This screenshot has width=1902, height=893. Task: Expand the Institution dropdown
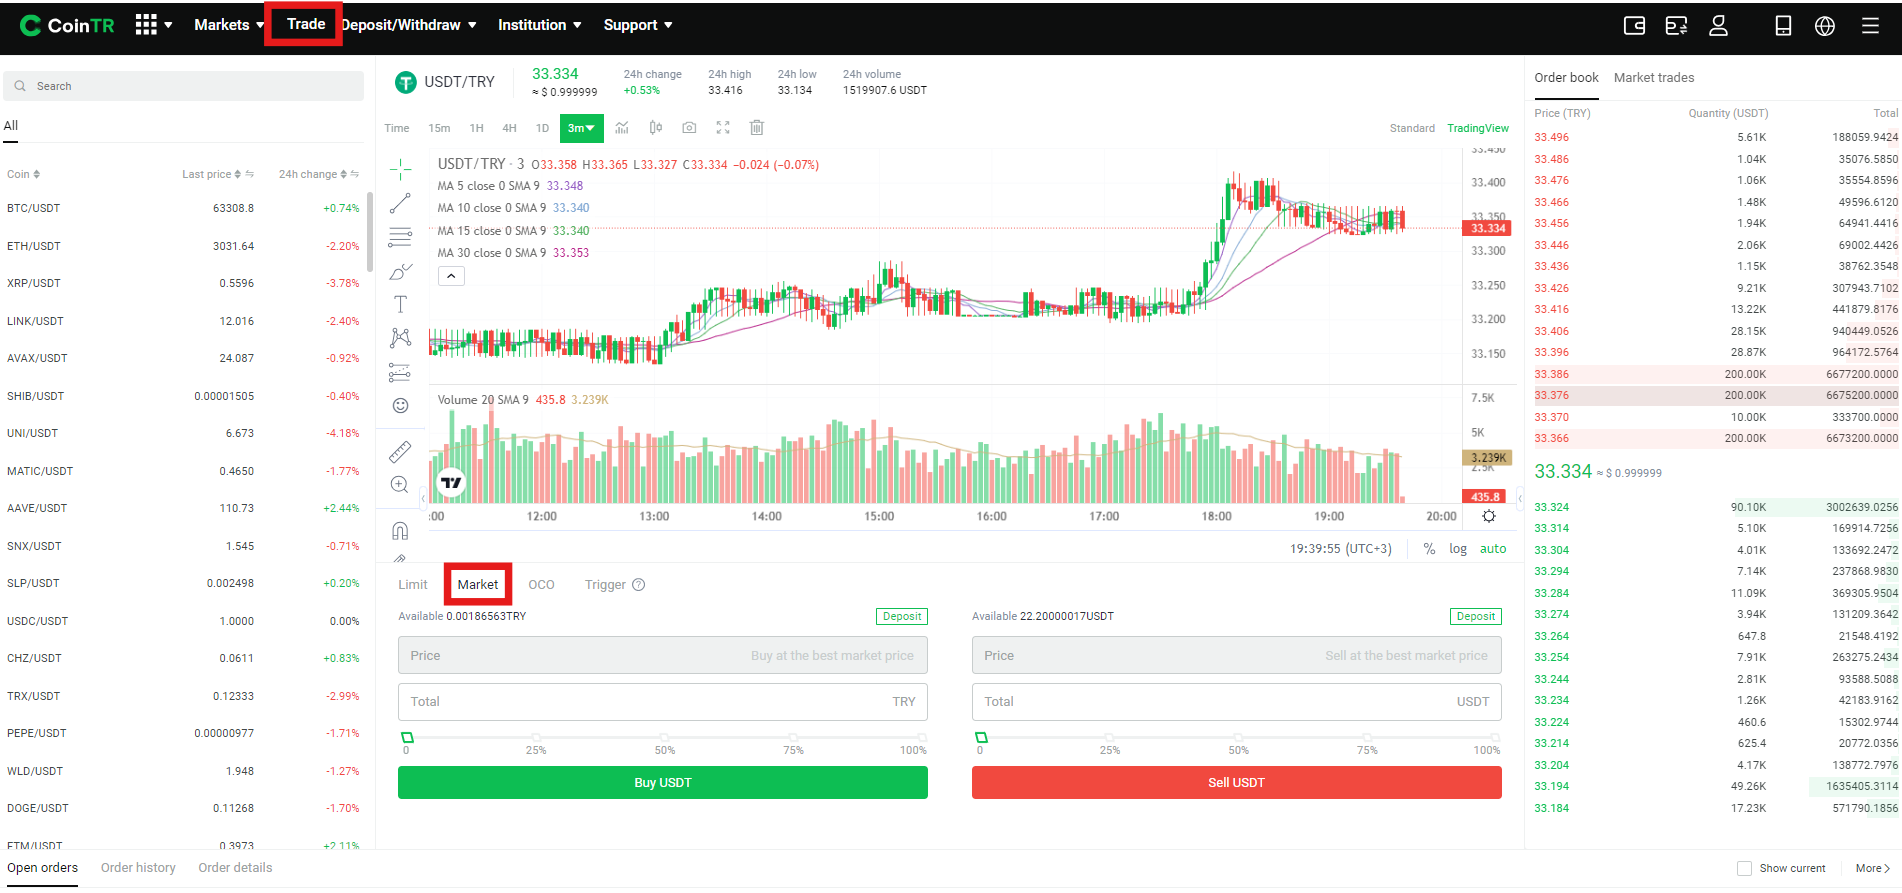540,25
